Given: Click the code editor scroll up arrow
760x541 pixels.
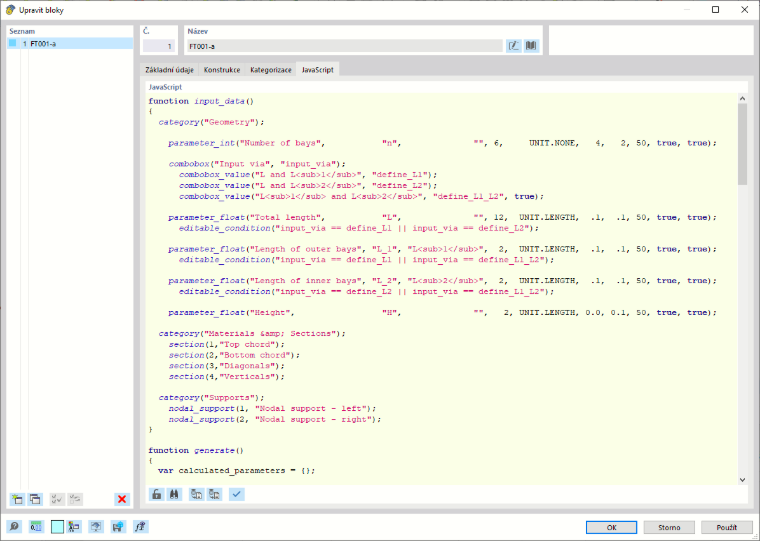Looking at the screenshot, I should point(743,98).
